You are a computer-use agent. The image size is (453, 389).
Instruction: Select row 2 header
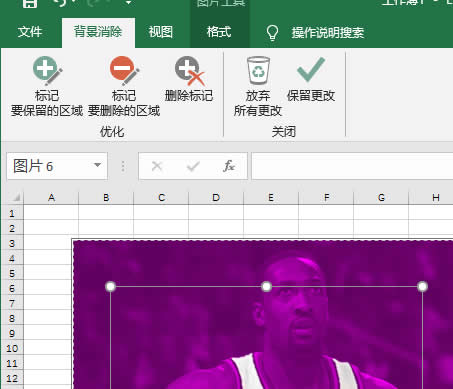[x=12, y=228]
